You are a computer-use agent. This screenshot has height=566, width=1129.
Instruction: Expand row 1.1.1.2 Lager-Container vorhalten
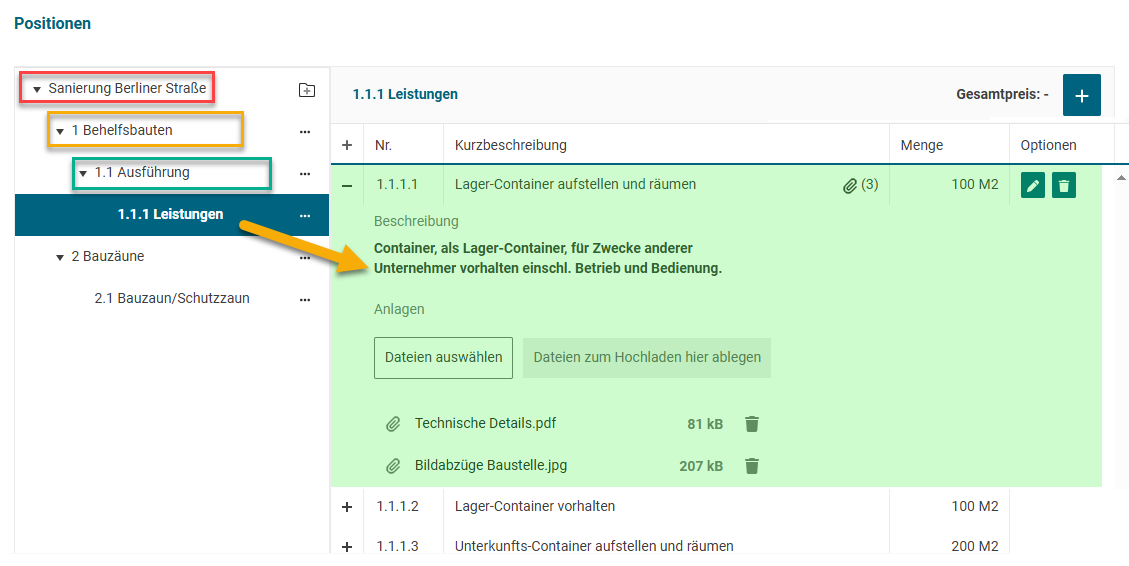point(347,507)
